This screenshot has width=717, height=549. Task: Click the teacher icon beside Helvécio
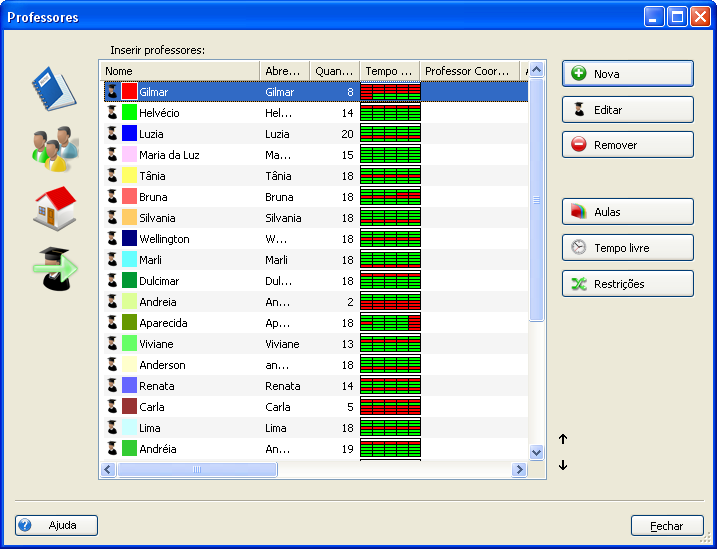(112, 113)
